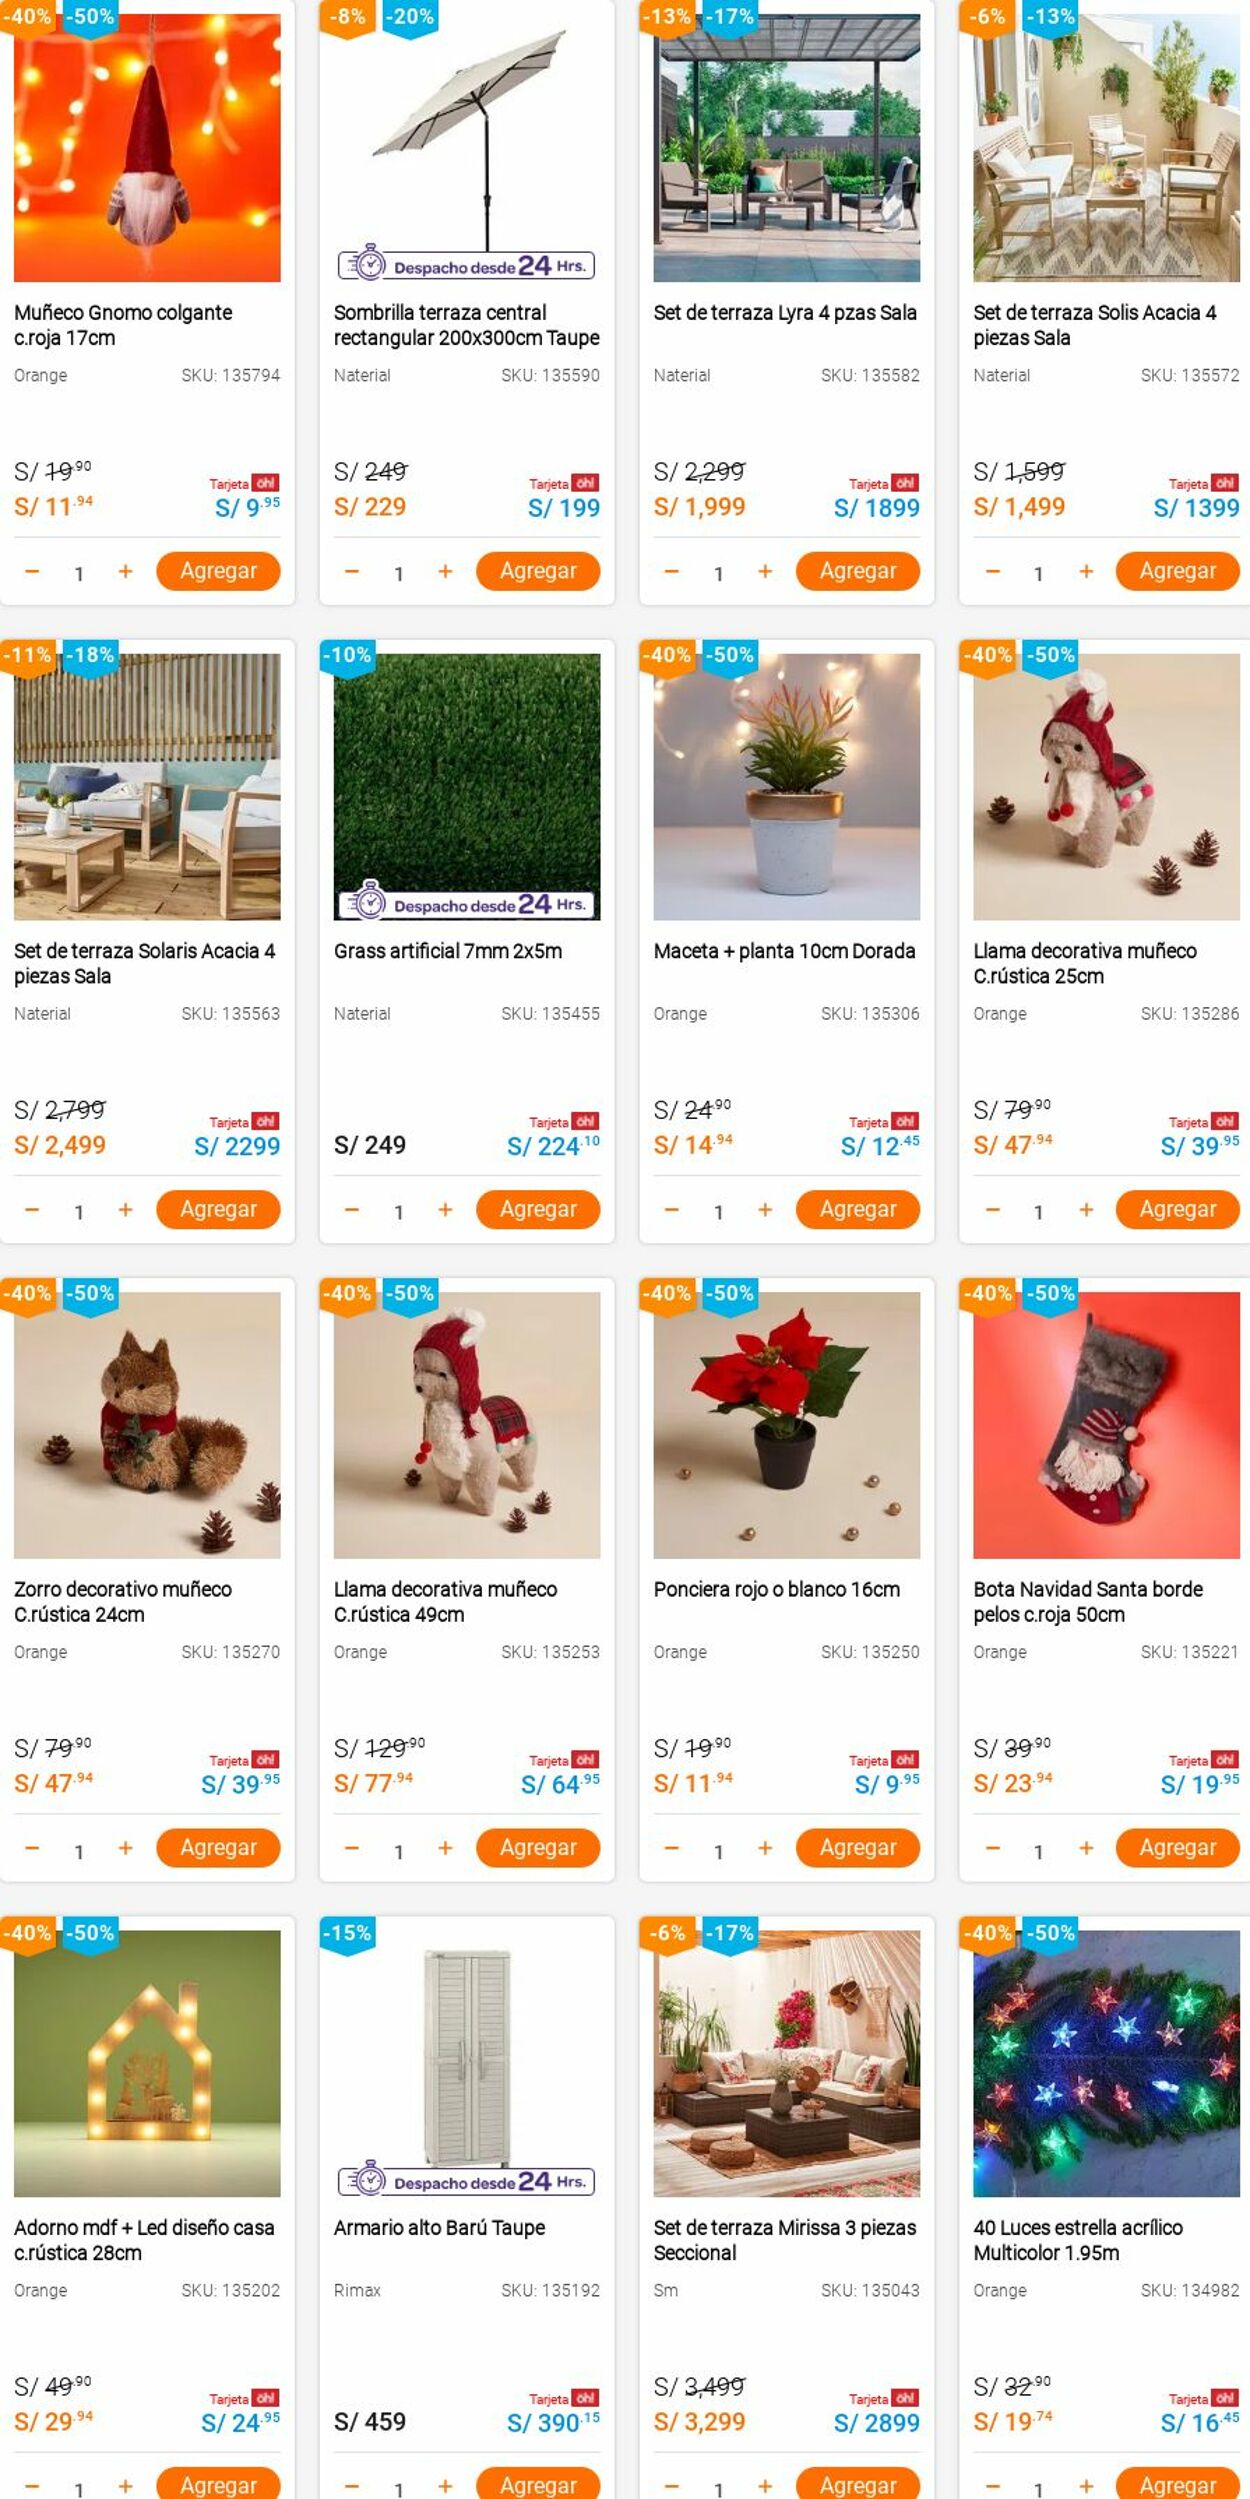1250x2499 pixels.
Task: Add Maceta + planta 10cm Dorada to cart
Action: tap(857, 1209)
